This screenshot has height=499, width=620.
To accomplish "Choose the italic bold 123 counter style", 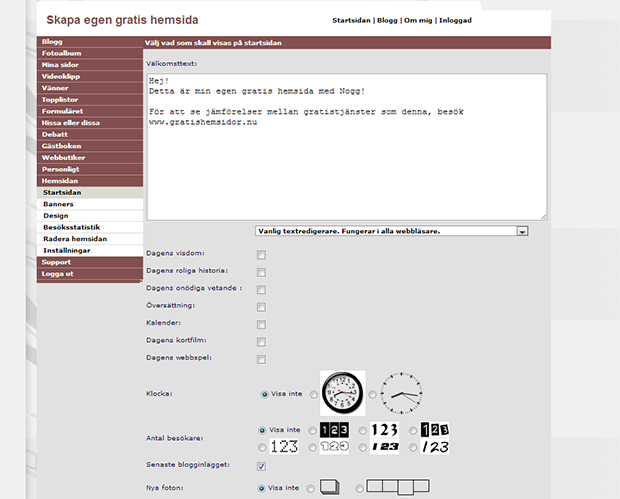I will pos(384,447).
